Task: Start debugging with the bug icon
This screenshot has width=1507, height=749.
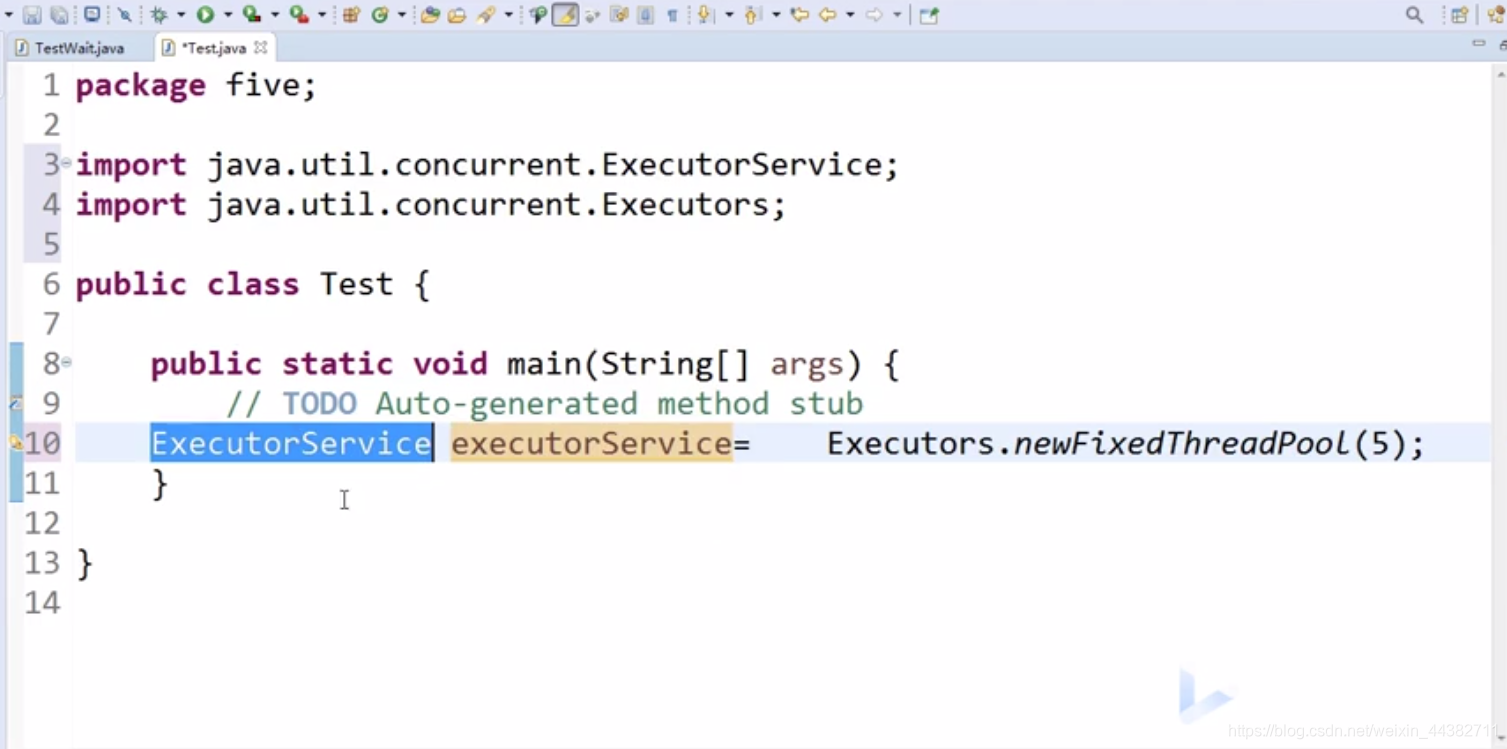Action: click(x=159, y=15)
